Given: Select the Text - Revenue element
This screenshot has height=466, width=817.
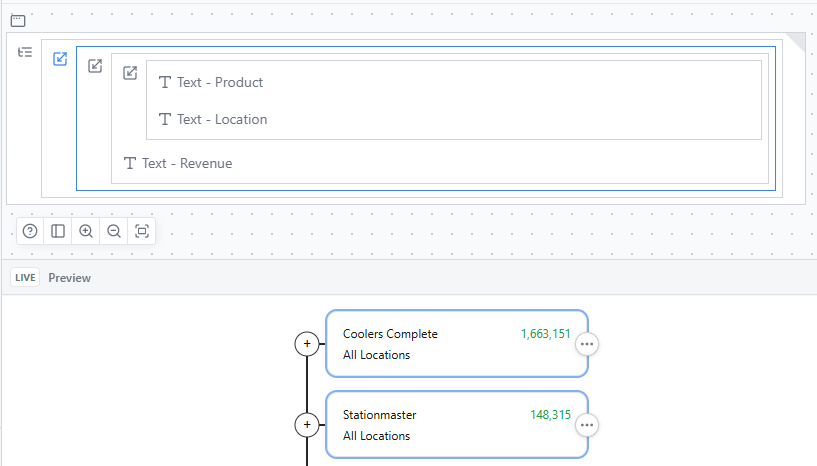Looking at the screenshot, I should [186, 163].
